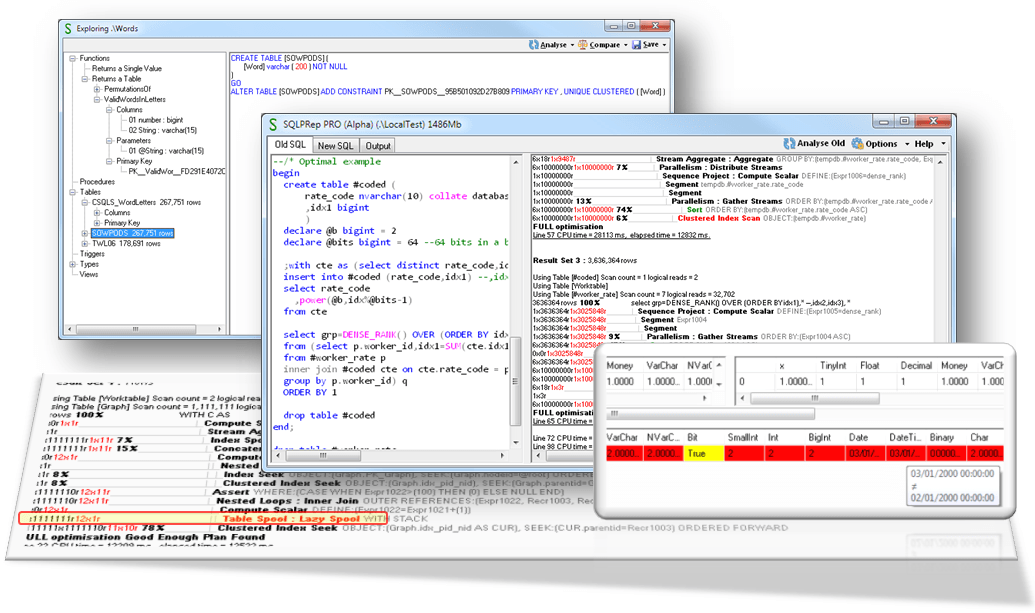Click the green S icon of SQLPRep PRO
Viewport: 1035px width, 613px height.
coord(273,124)
